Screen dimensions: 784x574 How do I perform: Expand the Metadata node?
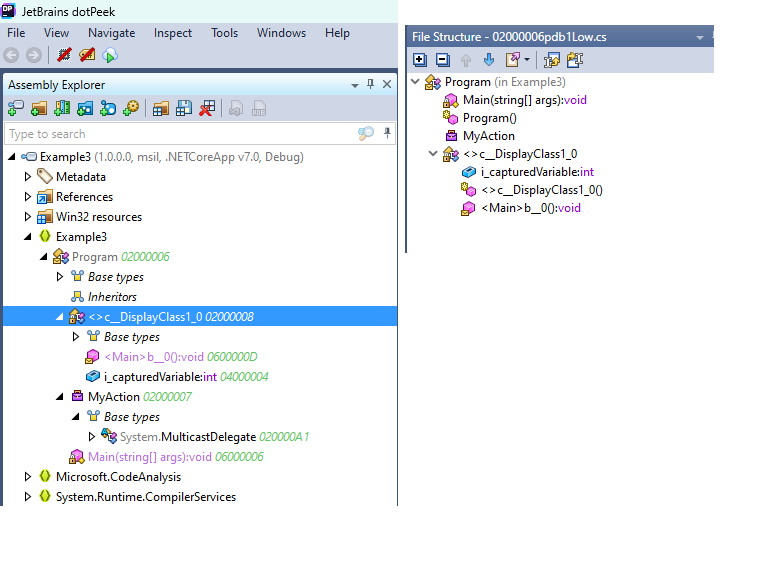click(x=28, y=176)
